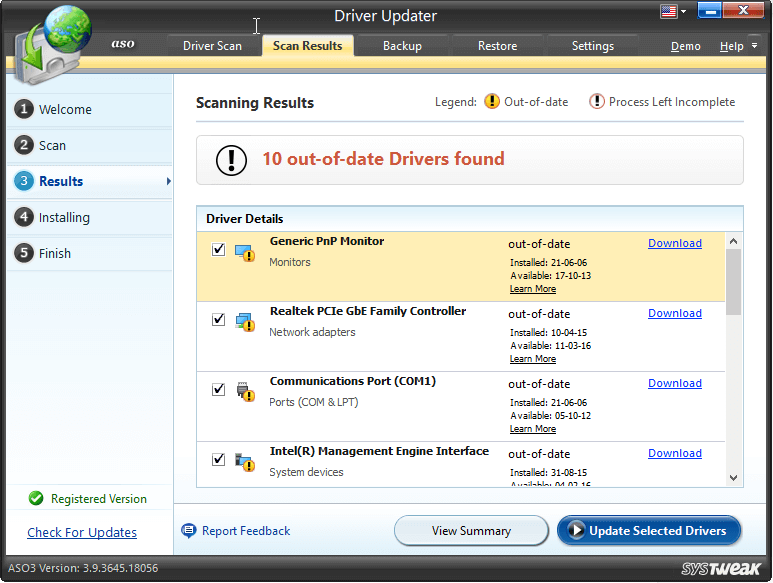Uncheck the Generic PnP Monitor checkbox
The width and height of the screenshot is (773, 583).
click(x=219, y=250)
